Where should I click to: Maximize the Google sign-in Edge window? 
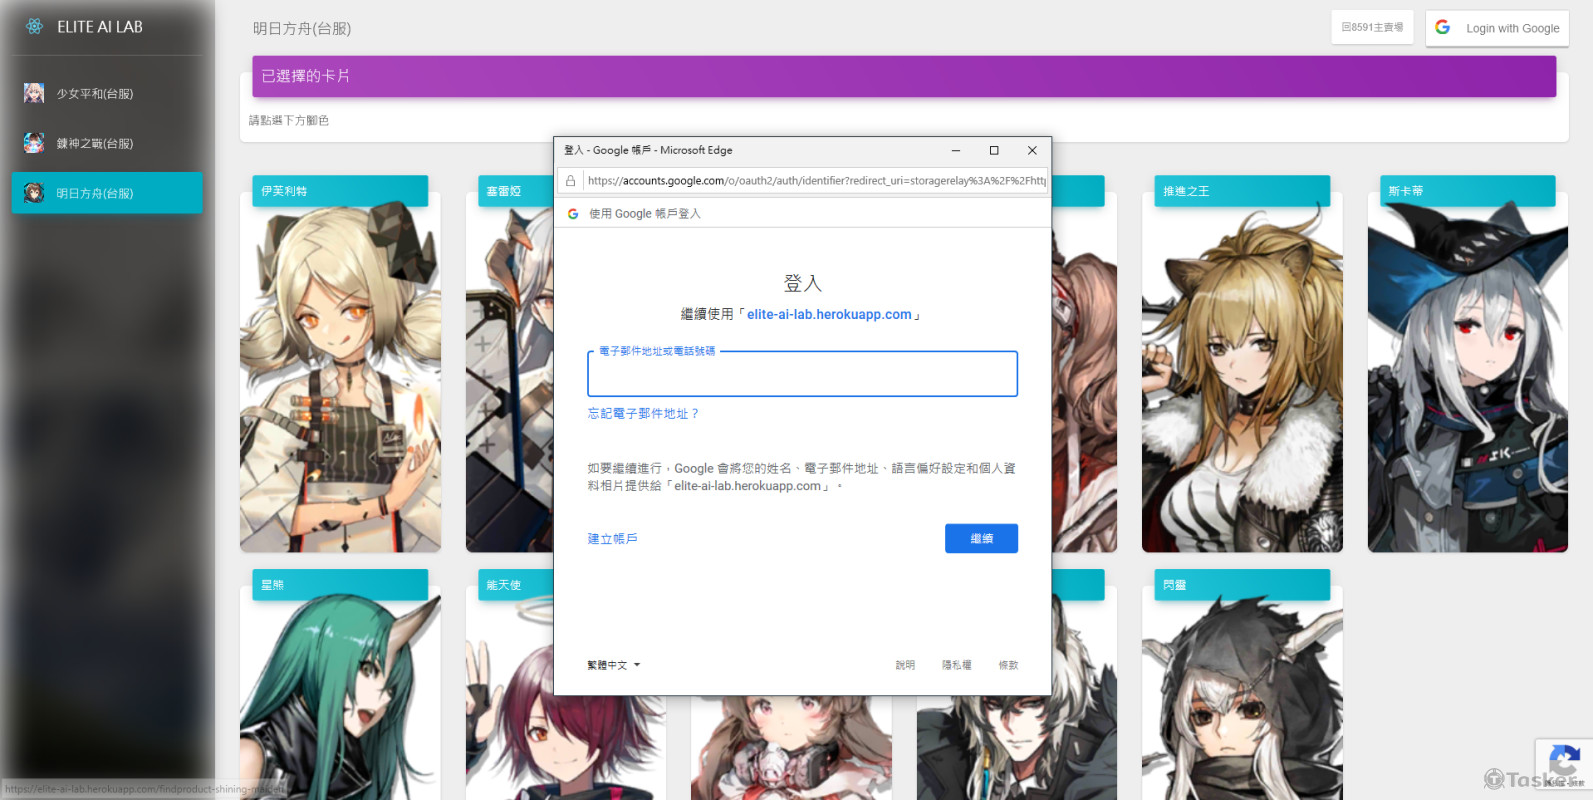coord(994,151)
